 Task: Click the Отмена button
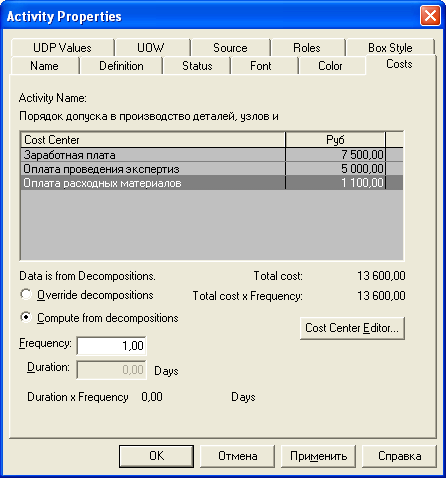tap(237, 456)
